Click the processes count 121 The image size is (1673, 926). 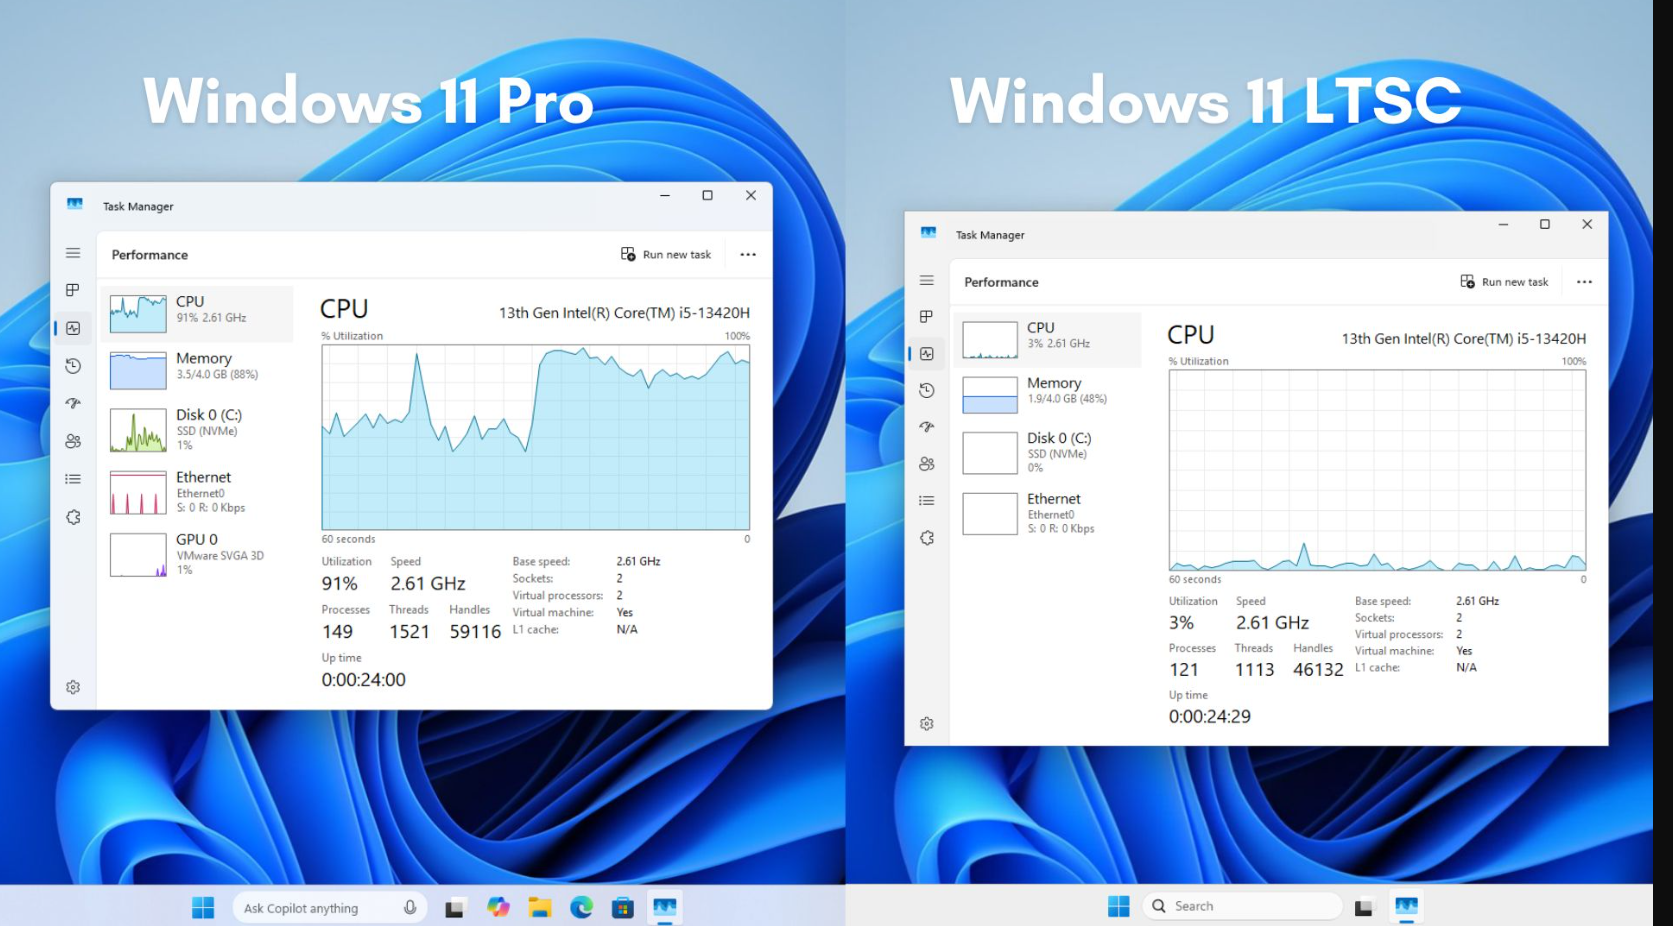pos(1184,670)
